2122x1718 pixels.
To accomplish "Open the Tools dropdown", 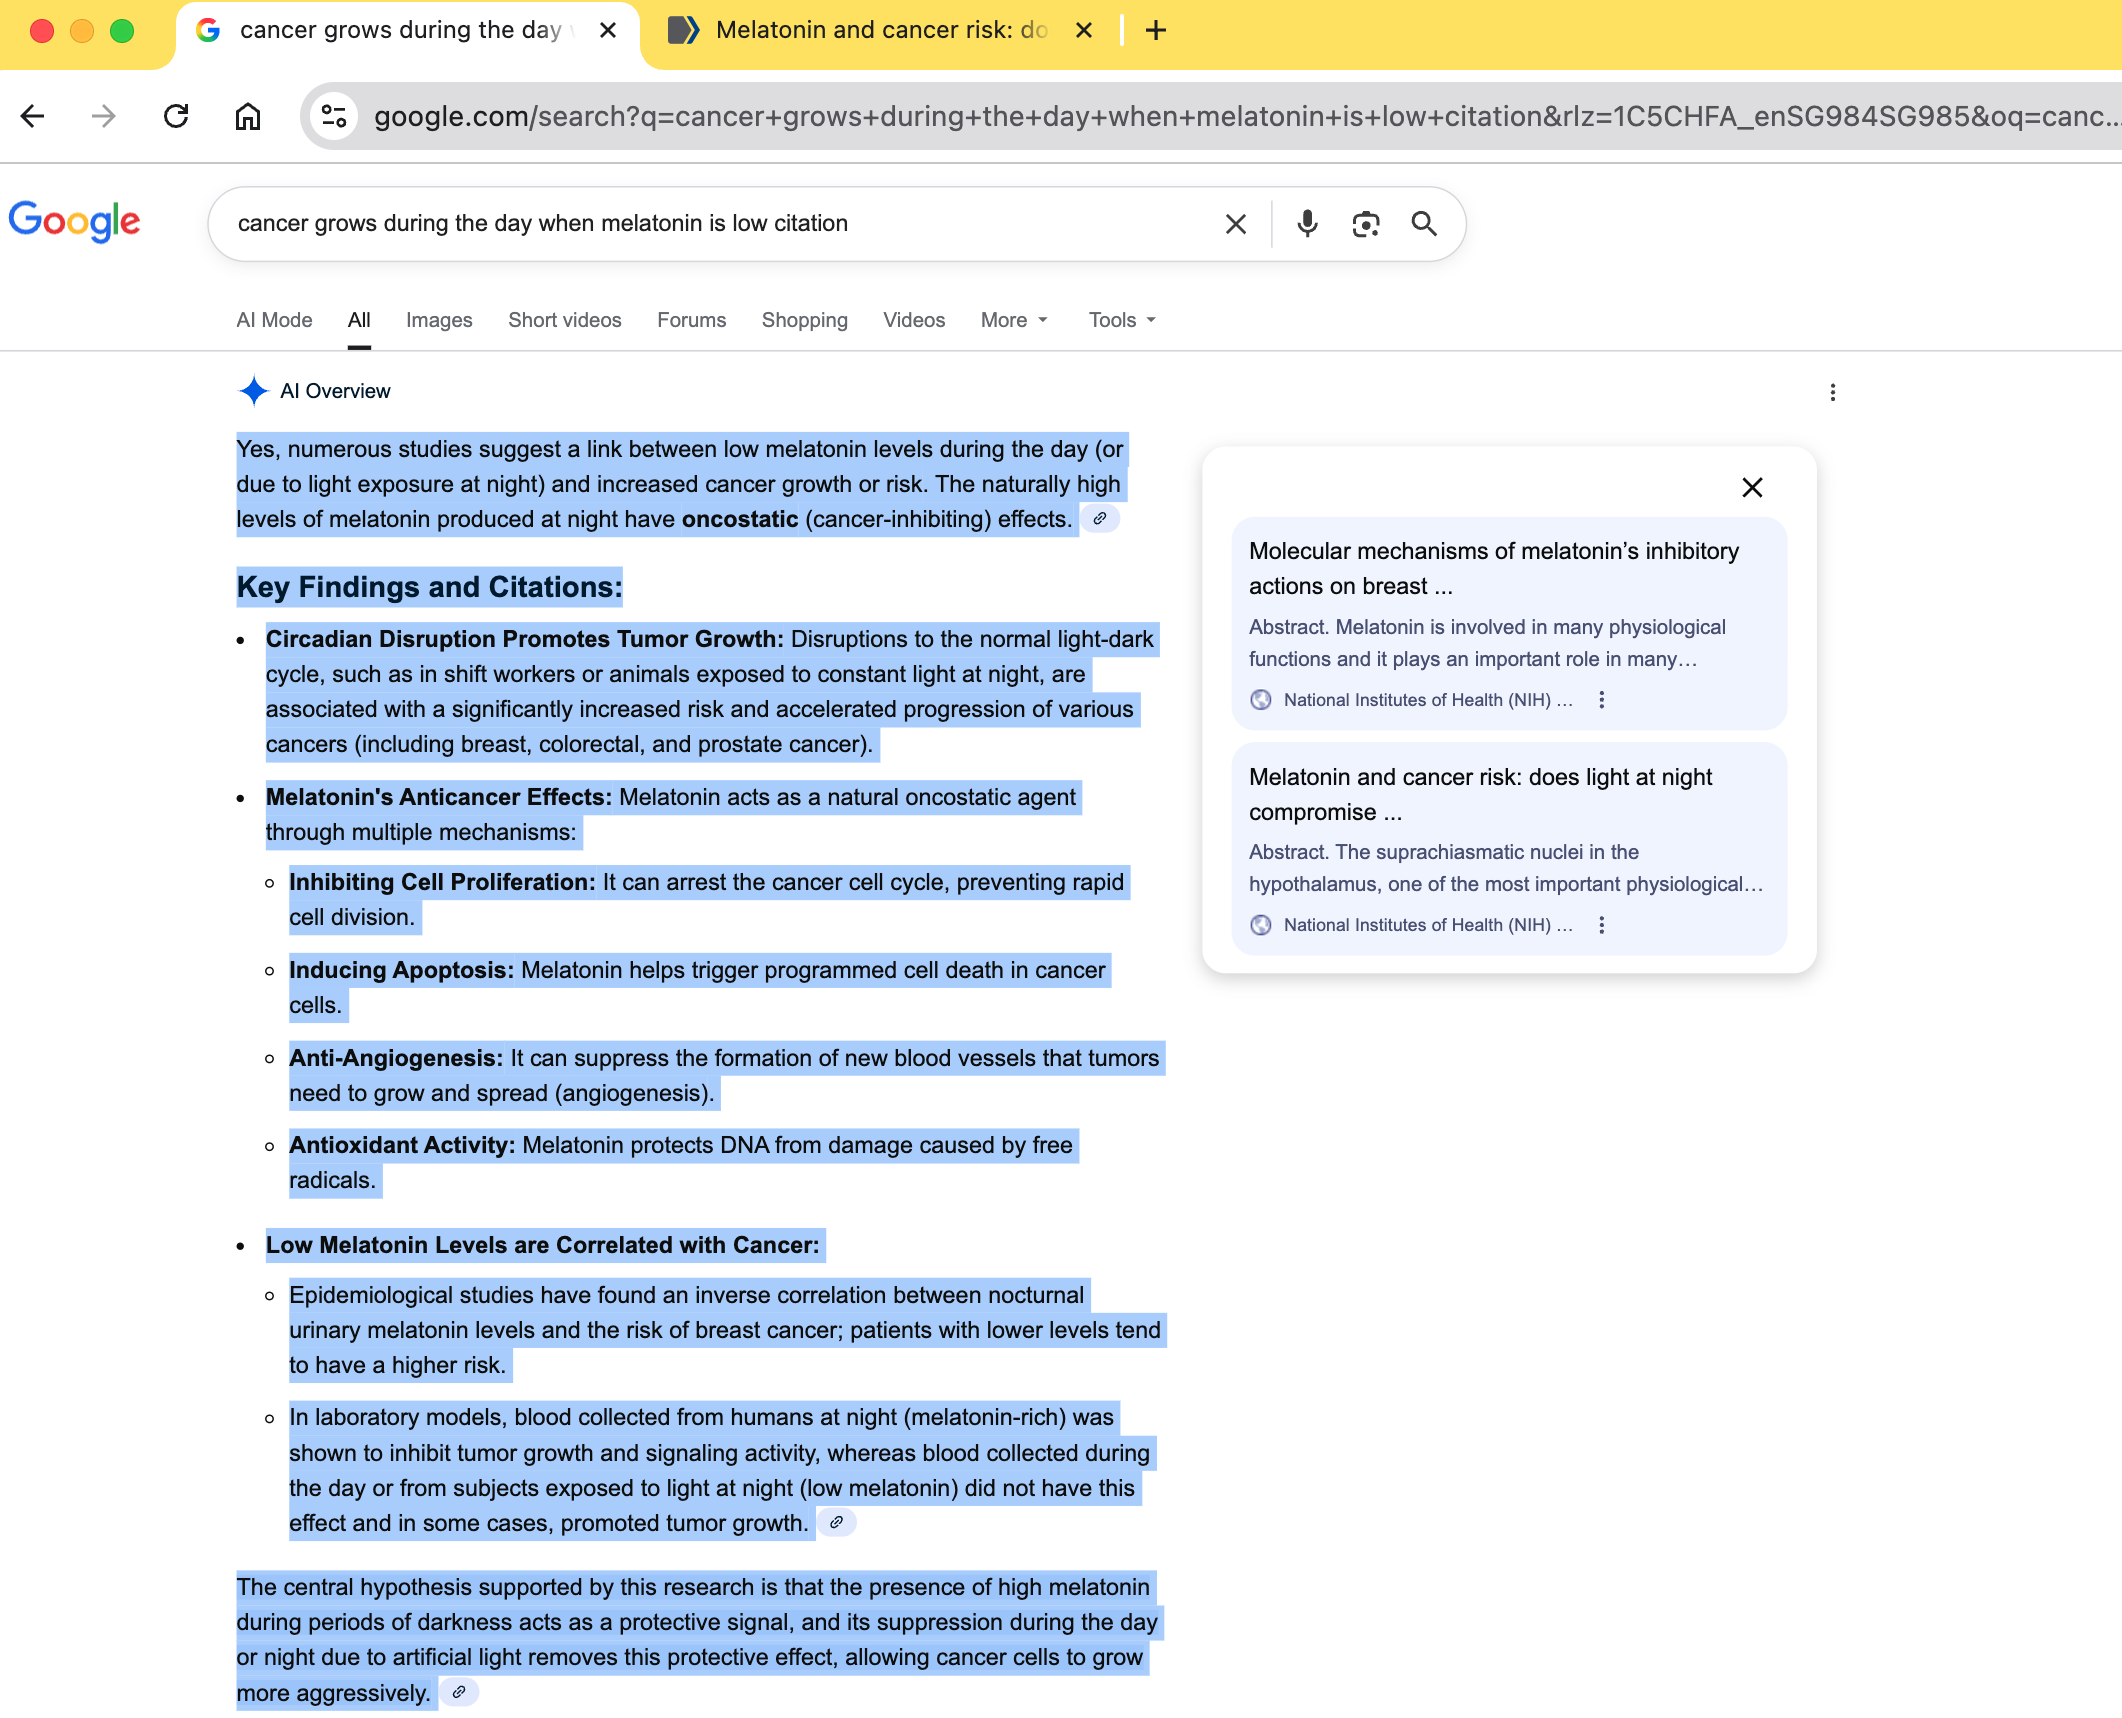I will tap(1121, 320).
